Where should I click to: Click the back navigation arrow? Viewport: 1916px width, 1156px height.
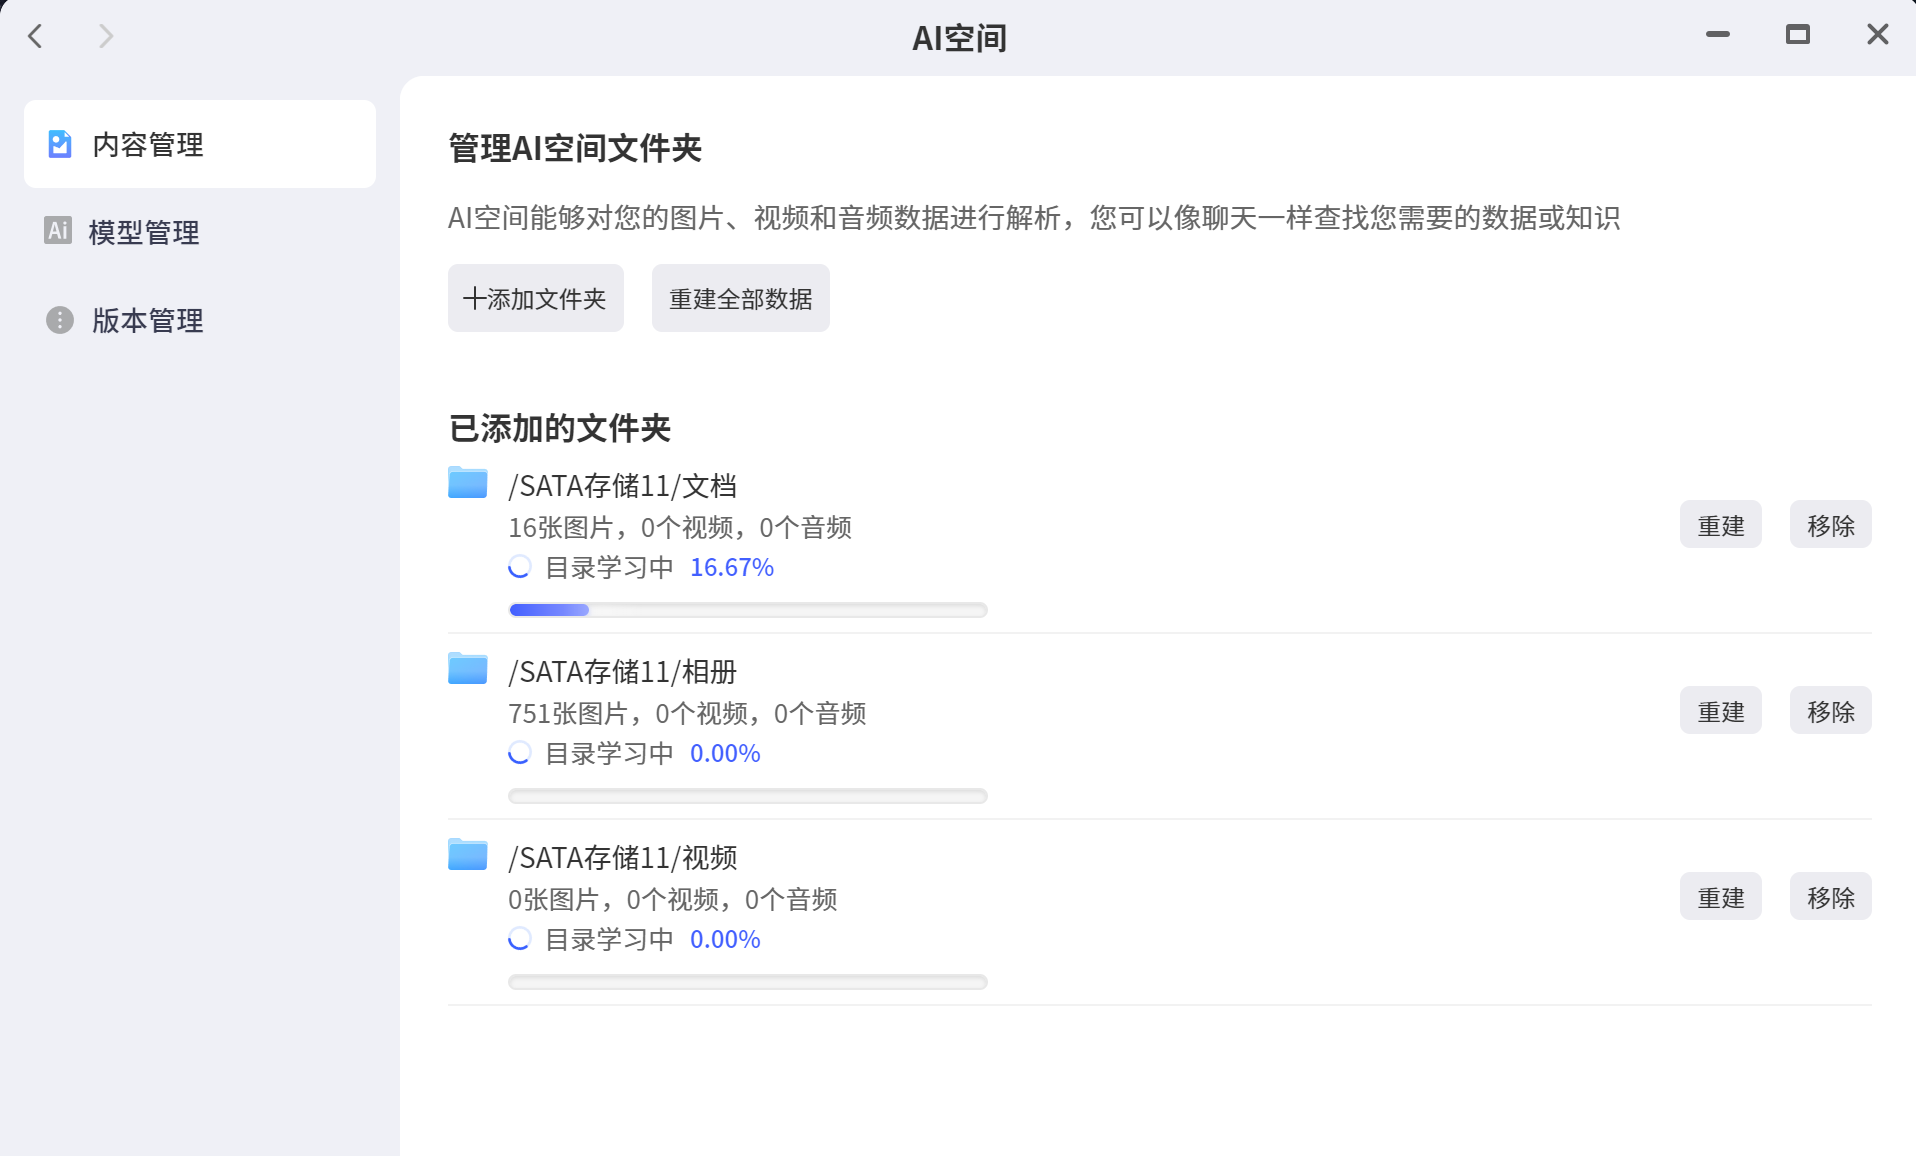click(36, 37)
